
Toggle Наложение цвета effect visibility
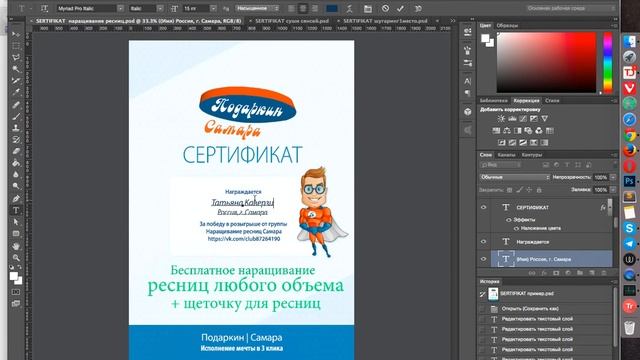click(x=516, y=228)
